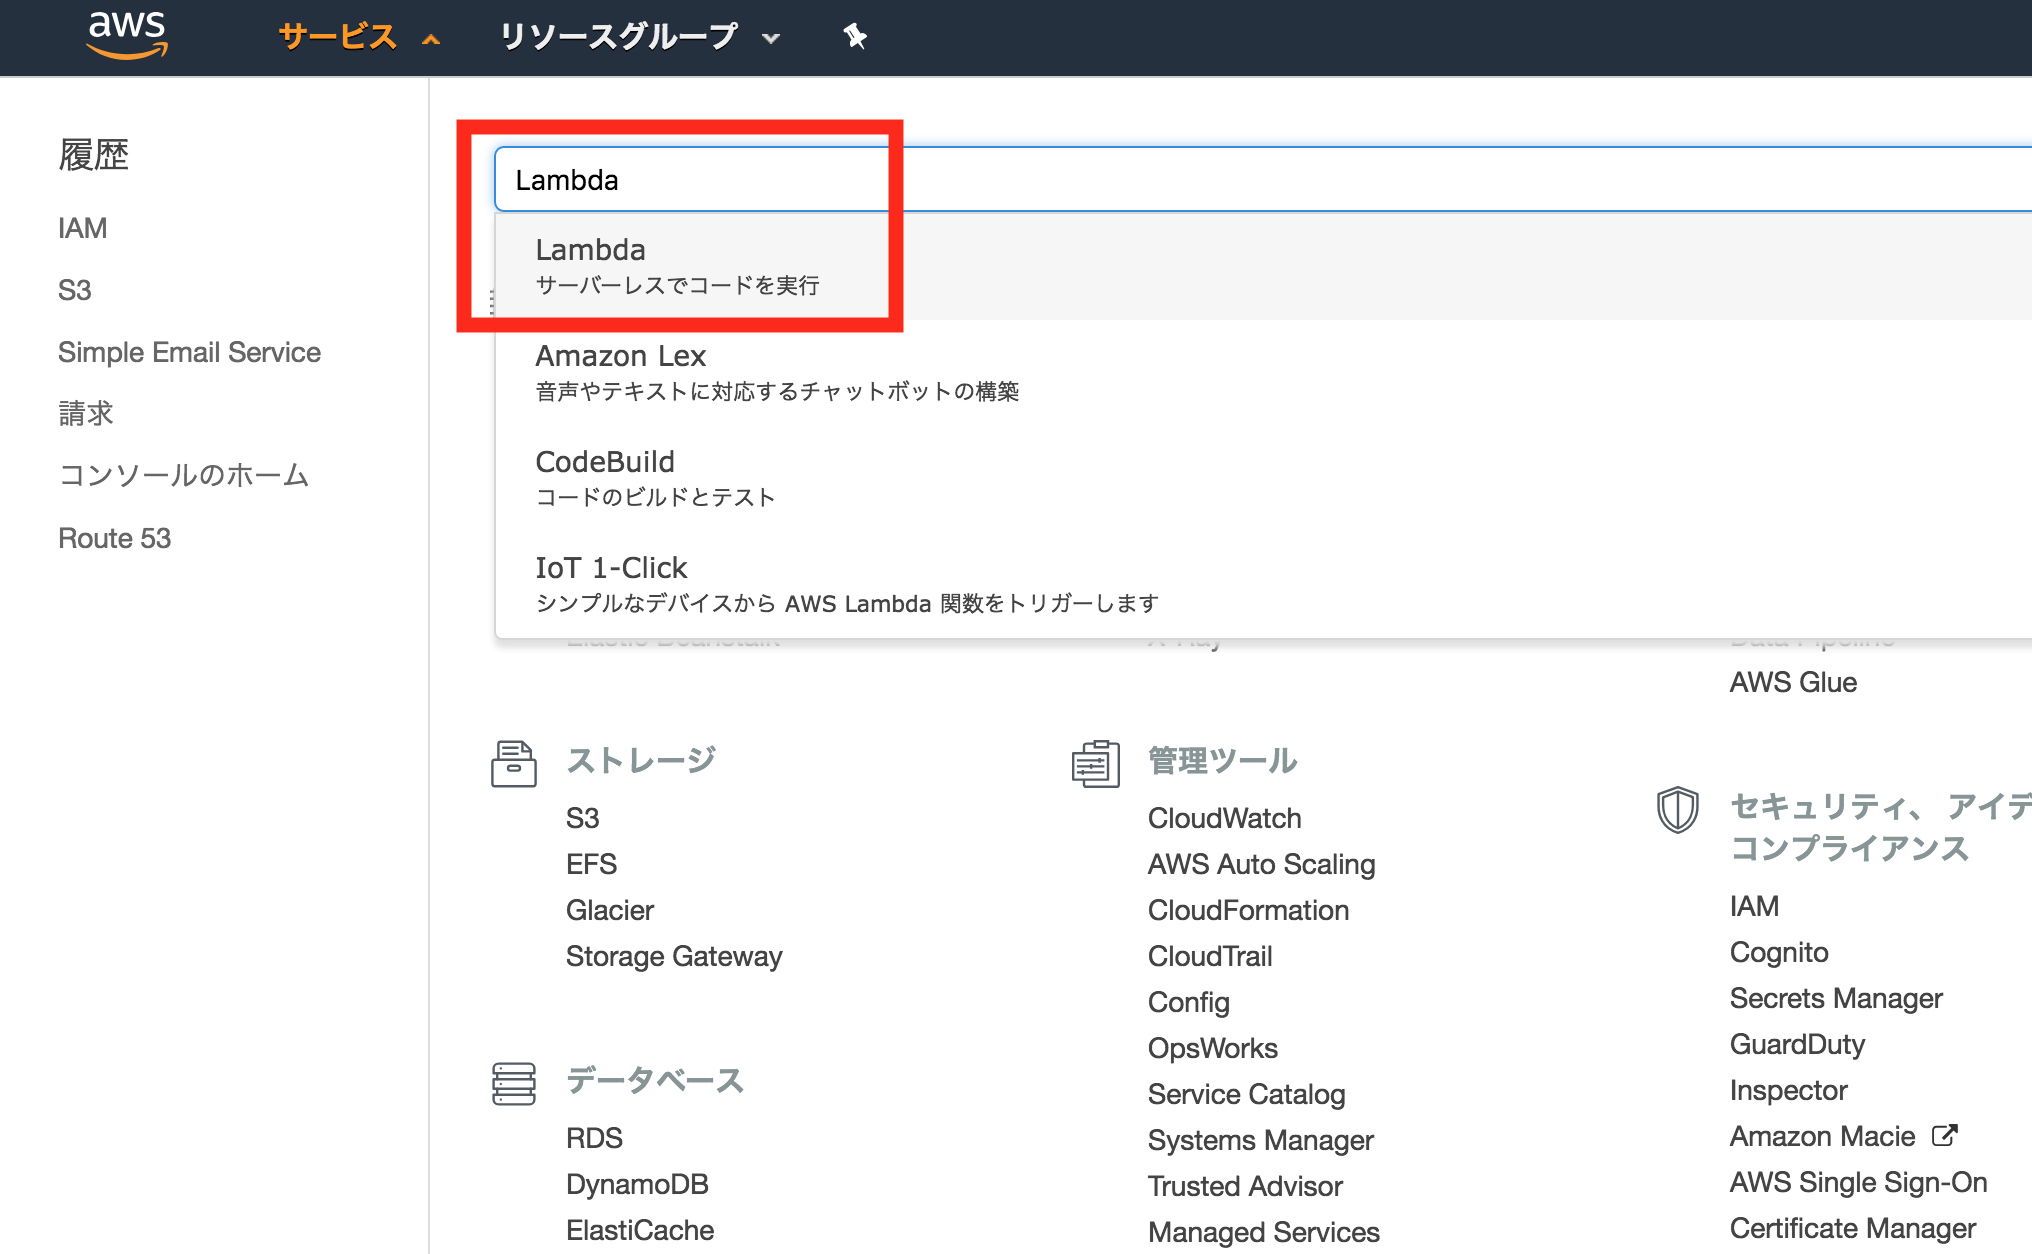Select IoT 1-Click search result
Screen dimensions: 2032x1254
point(1263,584)
